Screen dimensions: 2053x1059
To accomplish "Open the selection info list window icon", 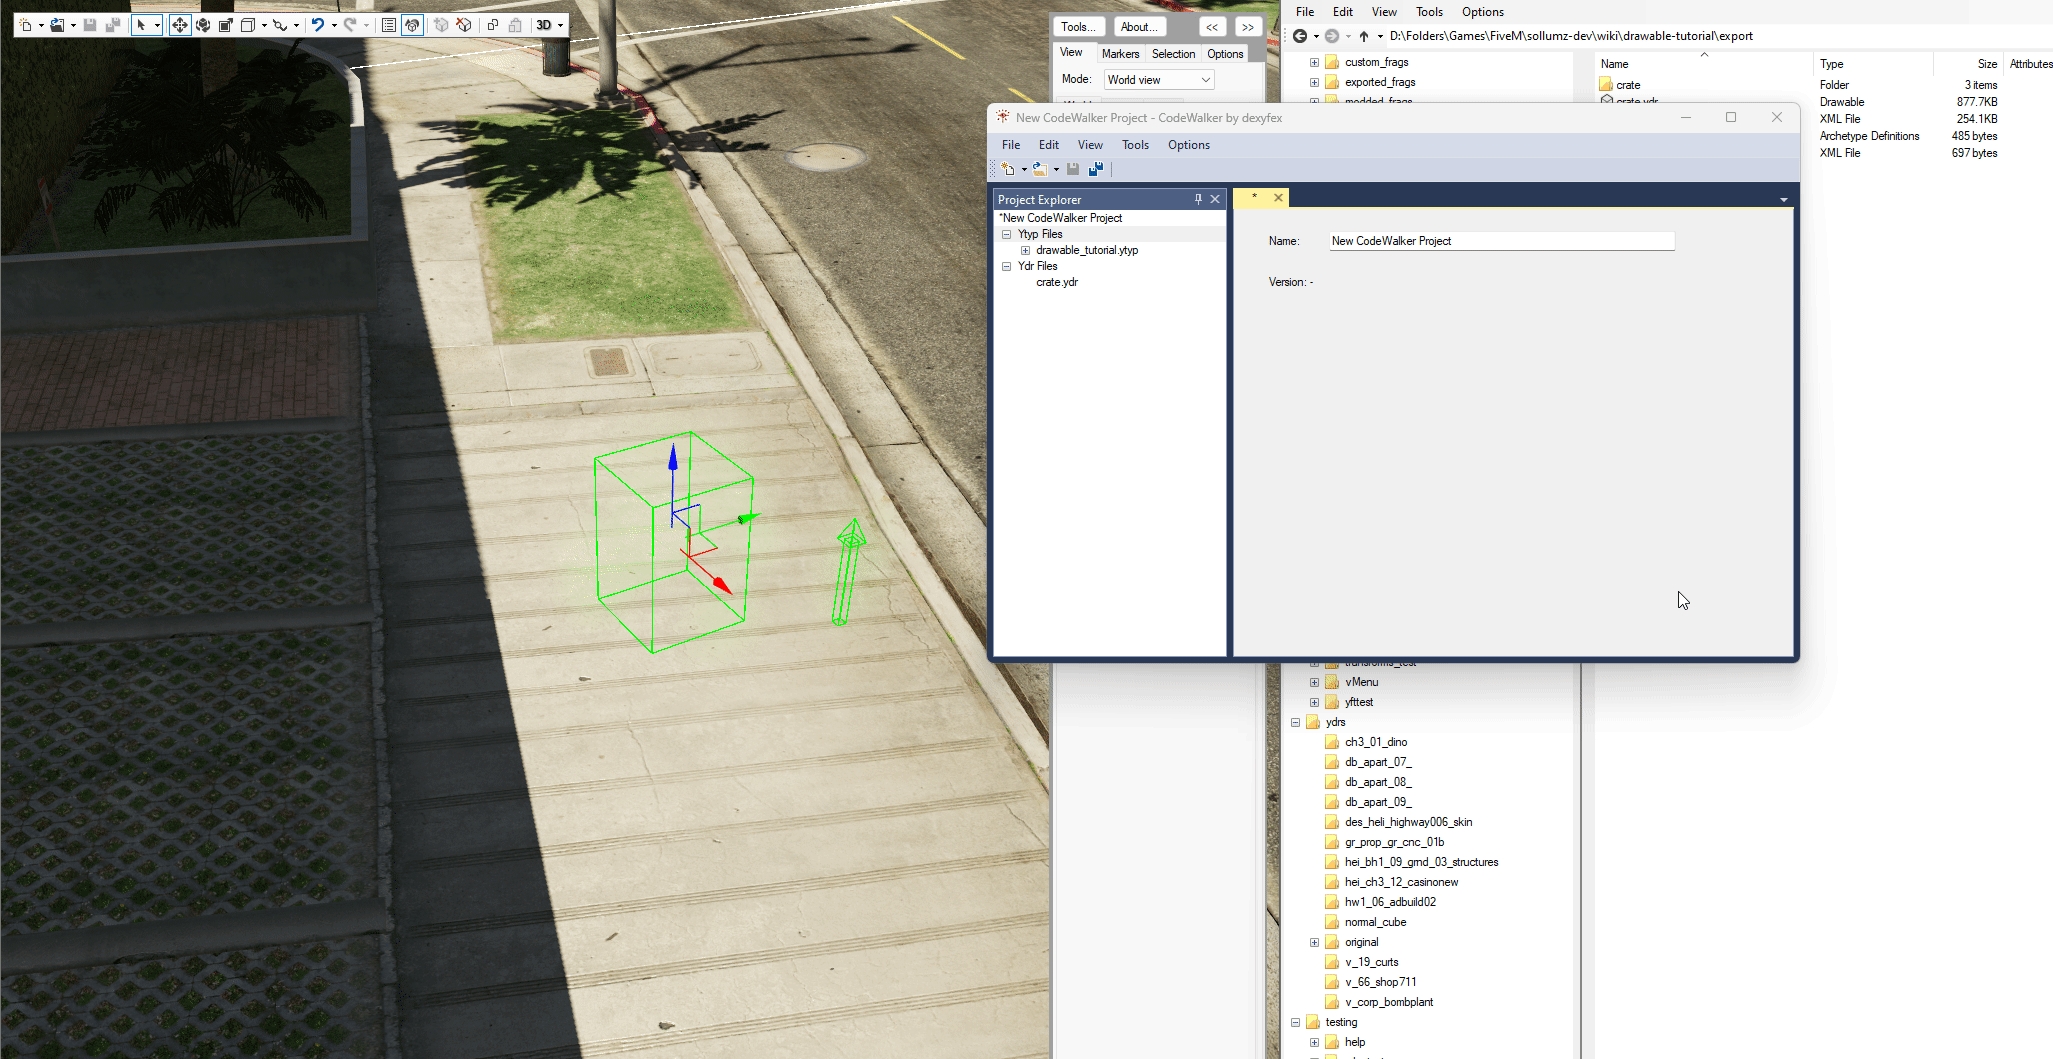I will click(x=389, y=25).
